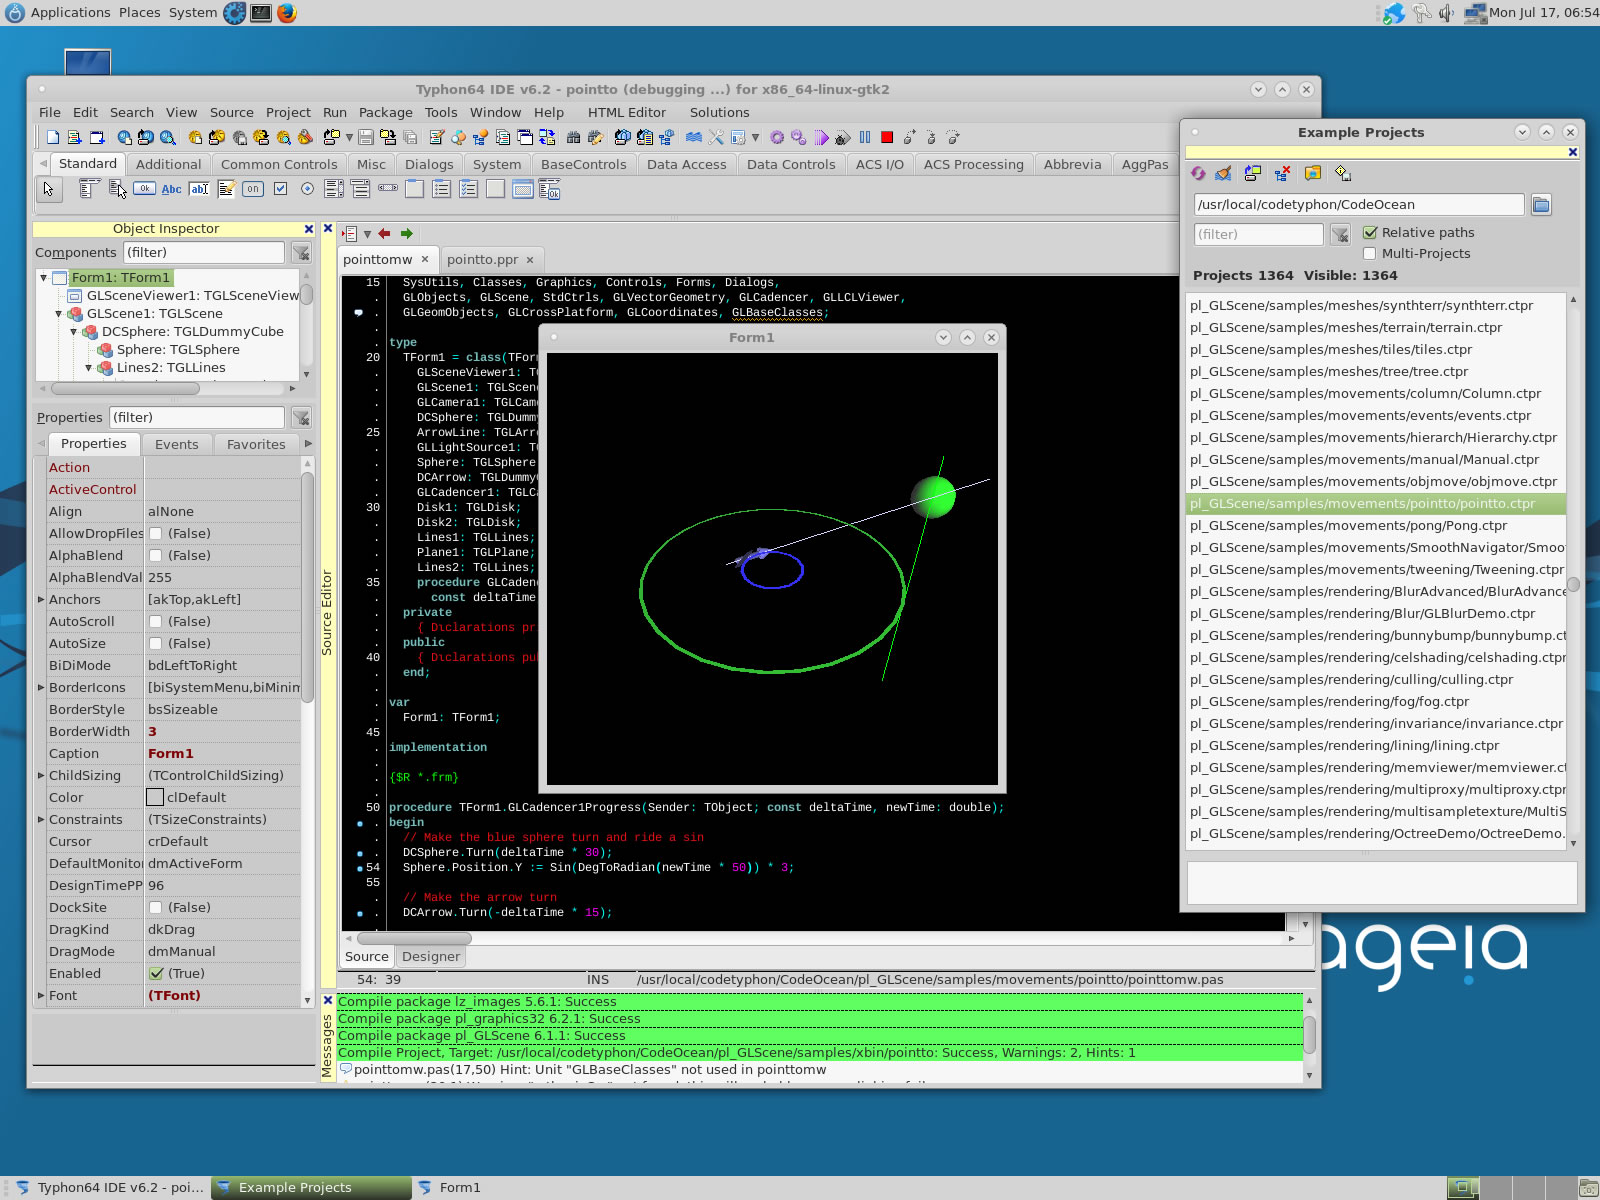The width and height of the screenshot is (1600, 1200).
Task: Toggle the AutoScroll property checkbox
Action: [x=156, y=621]
